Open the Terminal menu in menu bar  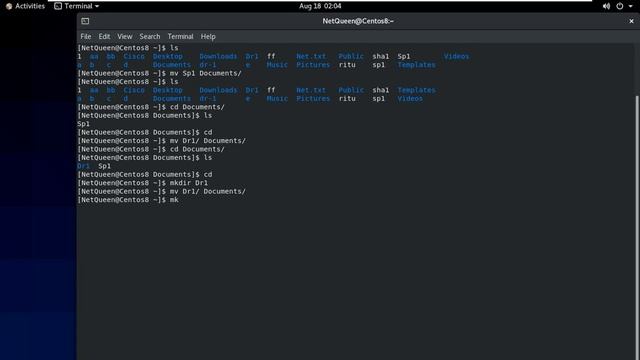tap(180, 36)
